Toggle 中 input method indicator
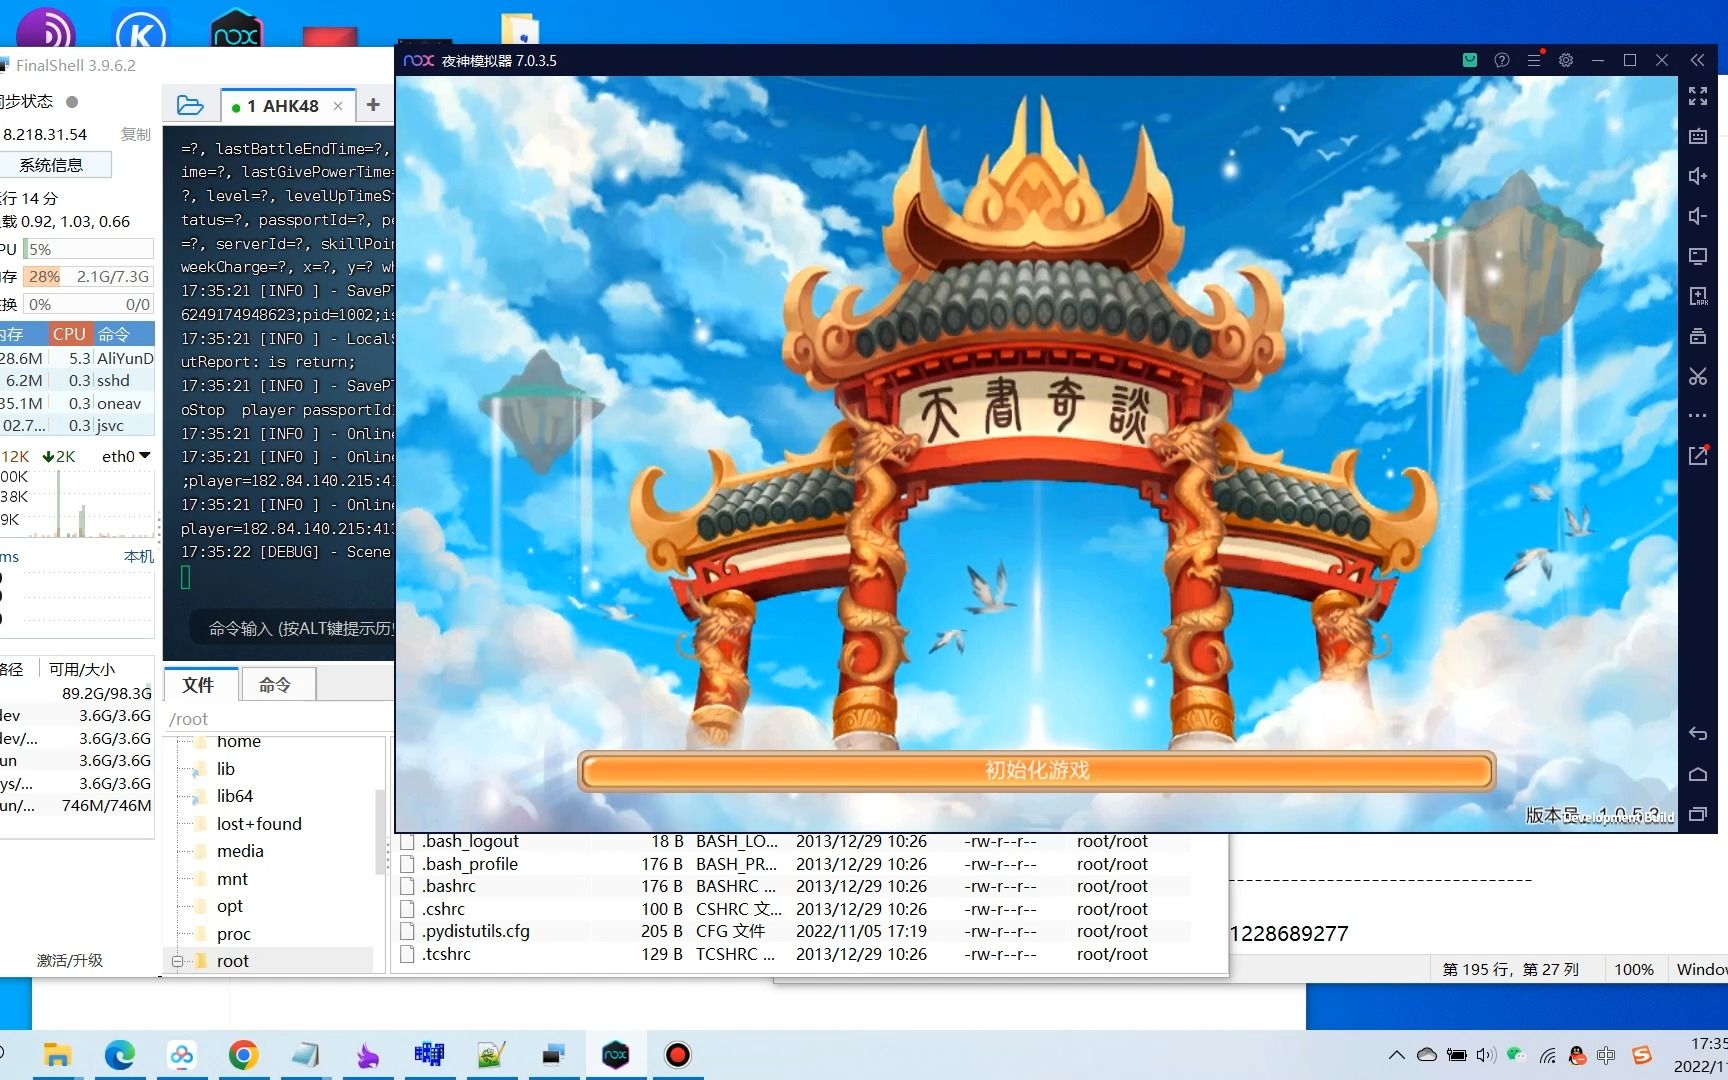This screenshot has height=1080, width=1728. (1606, 1055)
